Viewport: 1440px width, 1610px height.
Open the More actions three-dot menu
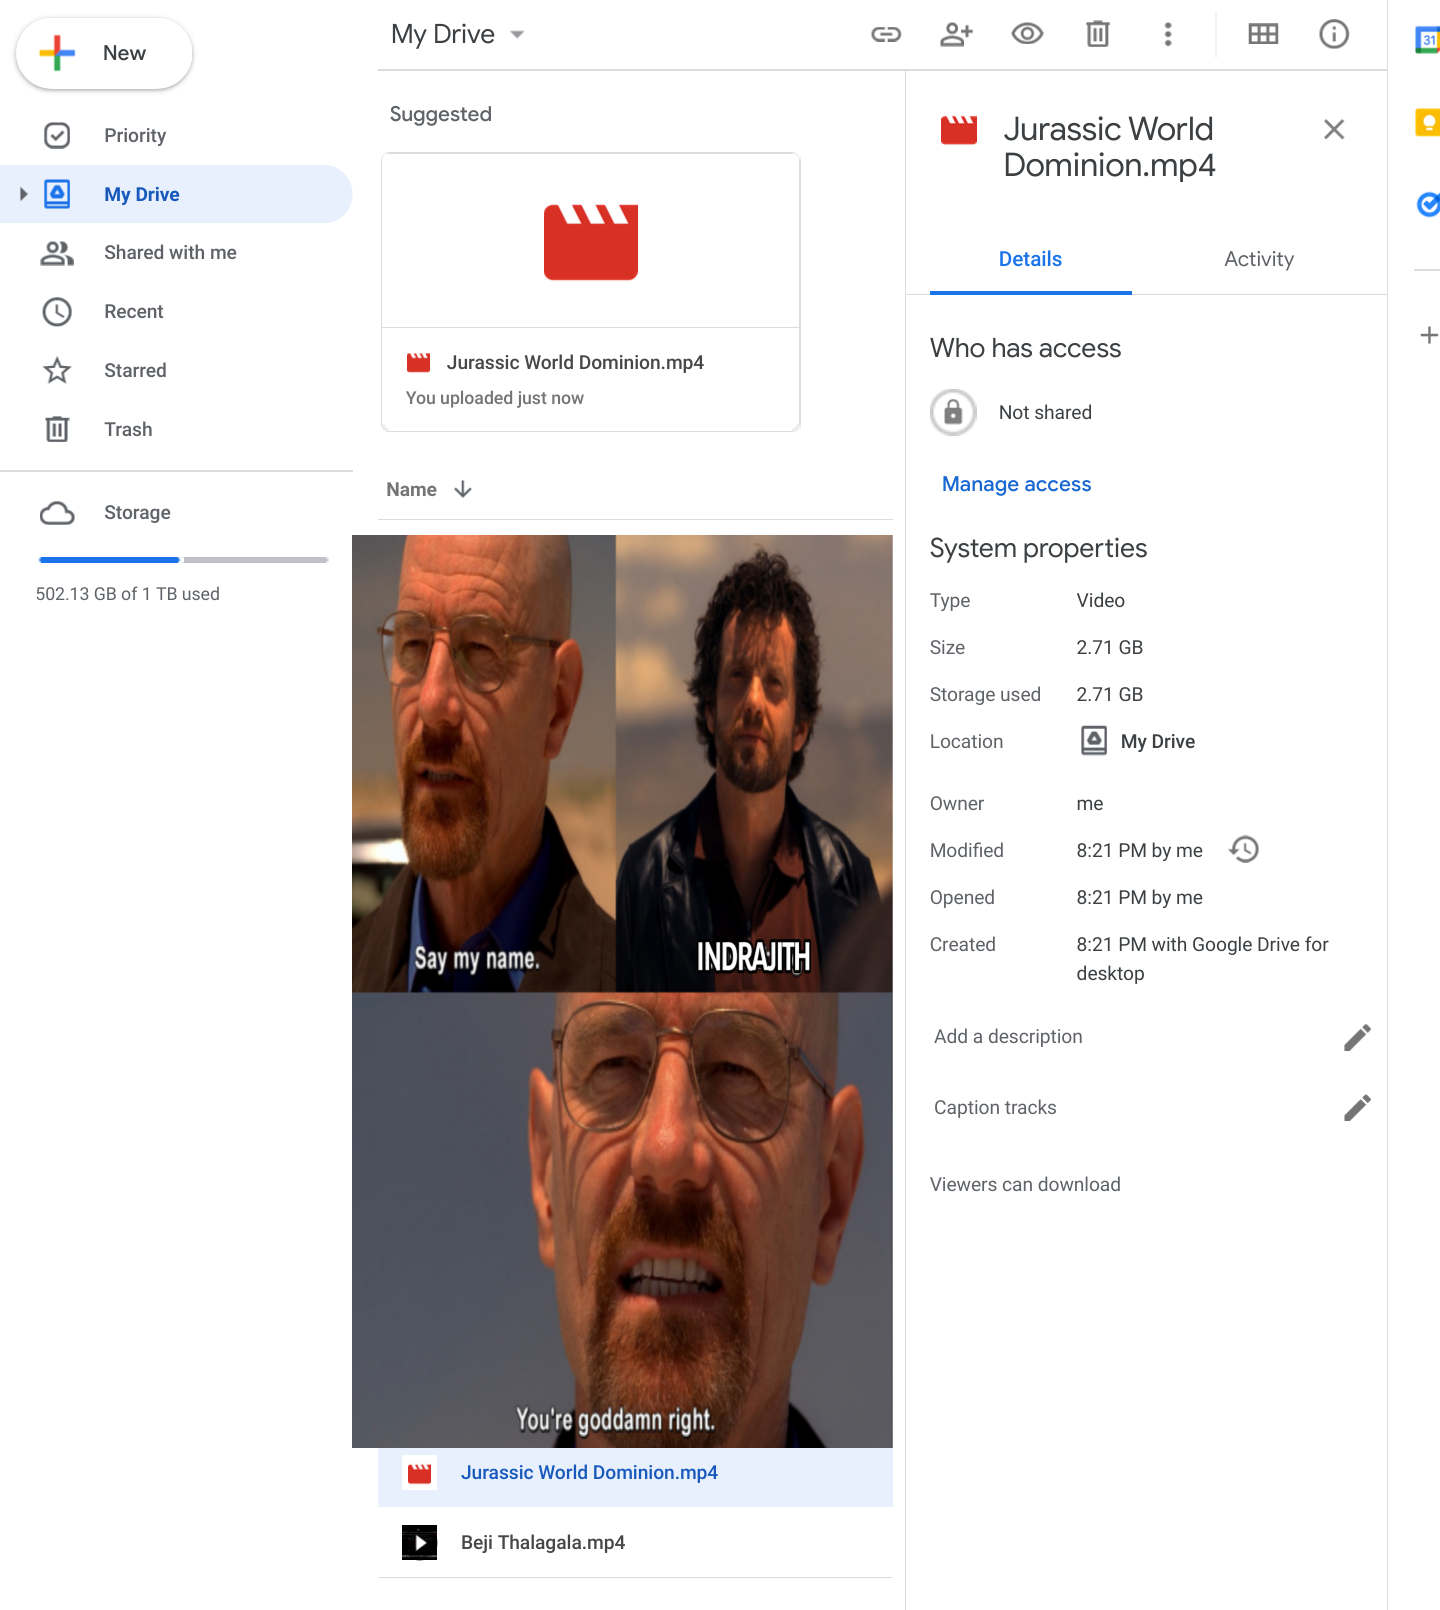click(x=1168, y=34)
